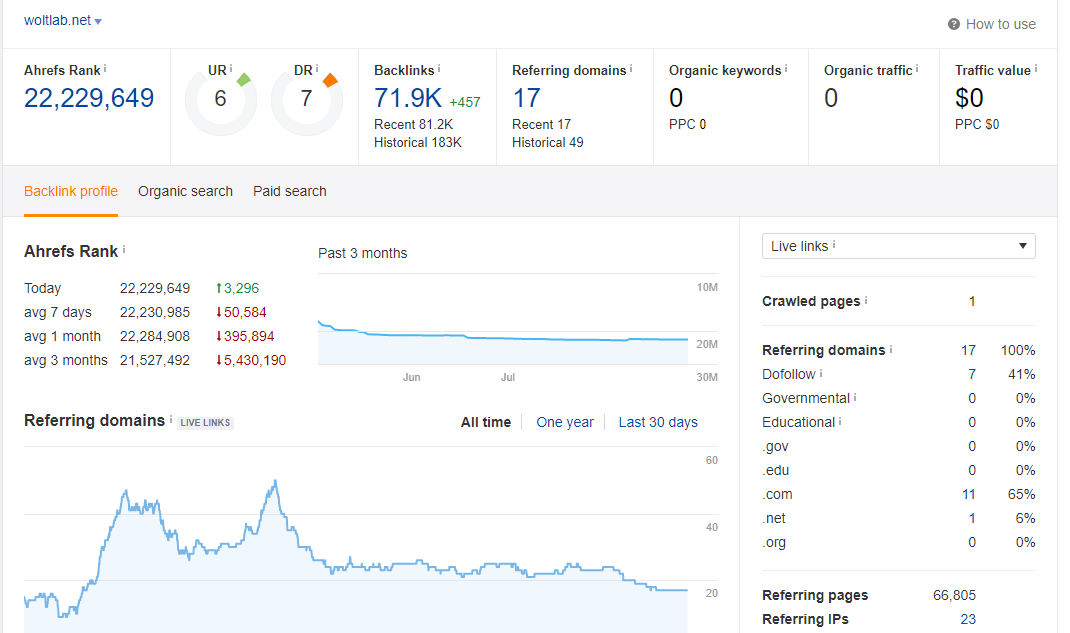This screenshot has width=1070, height=633.
Task: Click the Referring IPs count 23
Action: 967,619
